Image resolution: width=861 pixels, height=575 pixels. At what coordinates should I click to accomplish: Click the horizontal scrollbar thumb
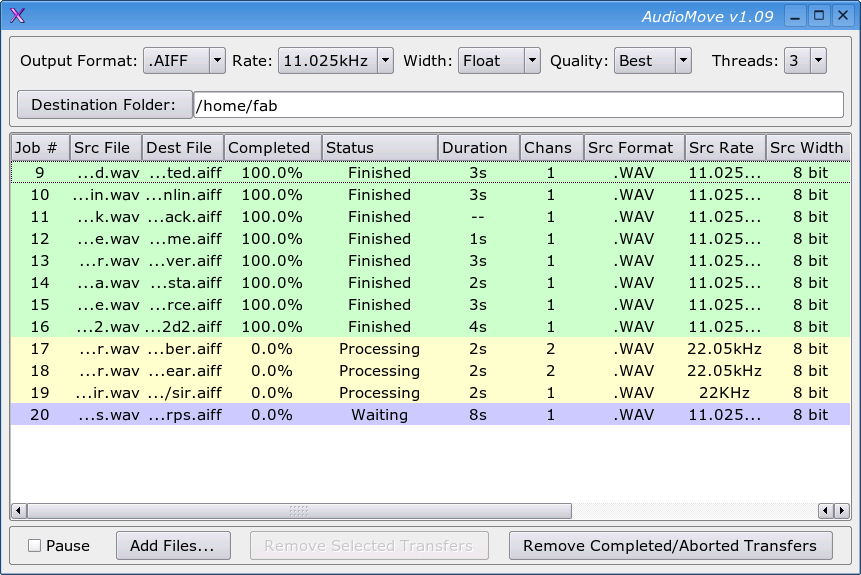(299, 511)
